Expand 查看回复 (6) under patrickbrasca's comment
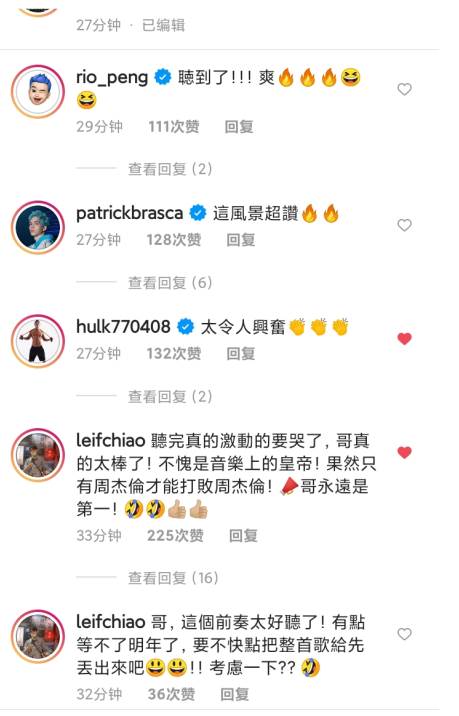 pyautogui.click(x=170, y=283)
